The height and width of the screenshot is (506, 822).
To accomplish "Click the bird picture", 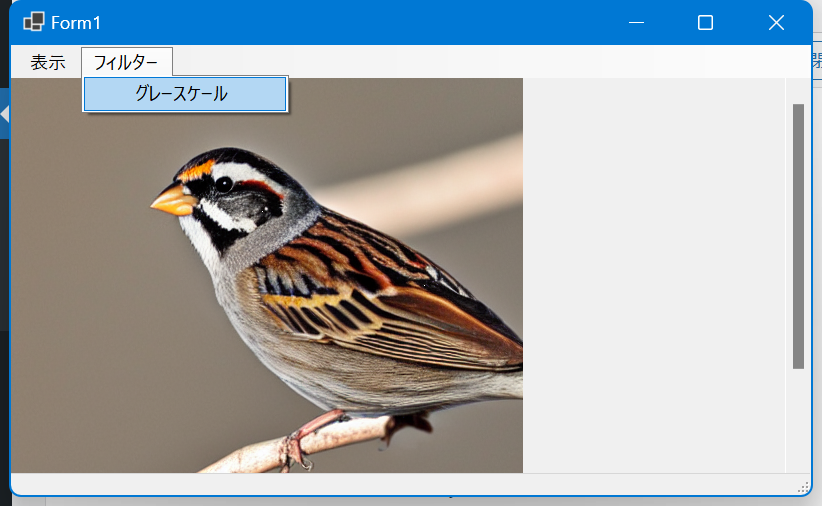I will pyautogui.click(x=267, y=275).
